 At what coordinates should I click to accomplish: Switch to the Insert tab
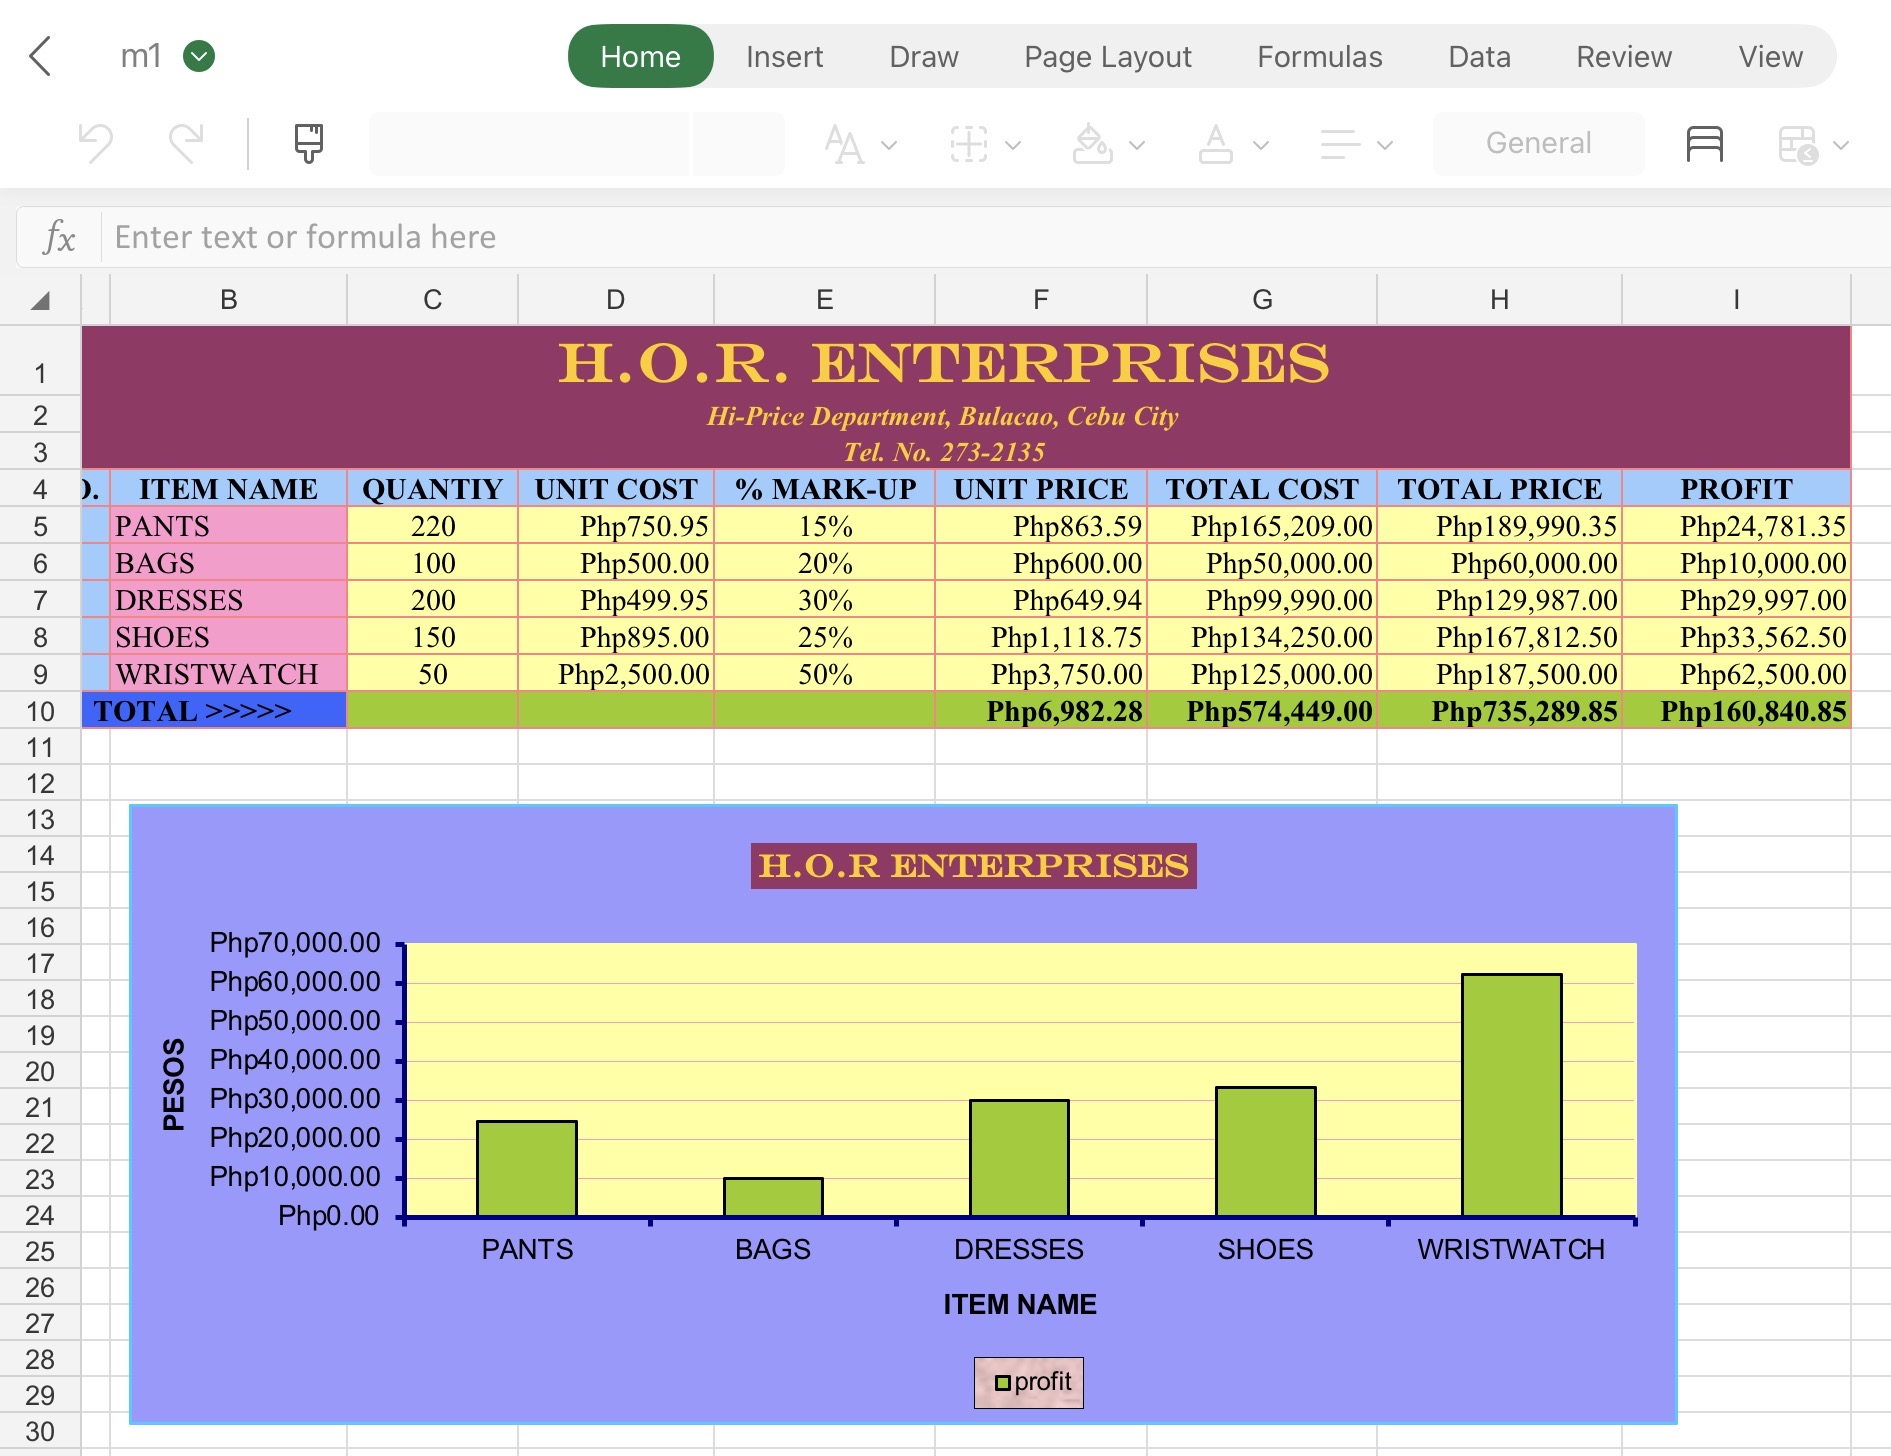[x=785, y=57]
